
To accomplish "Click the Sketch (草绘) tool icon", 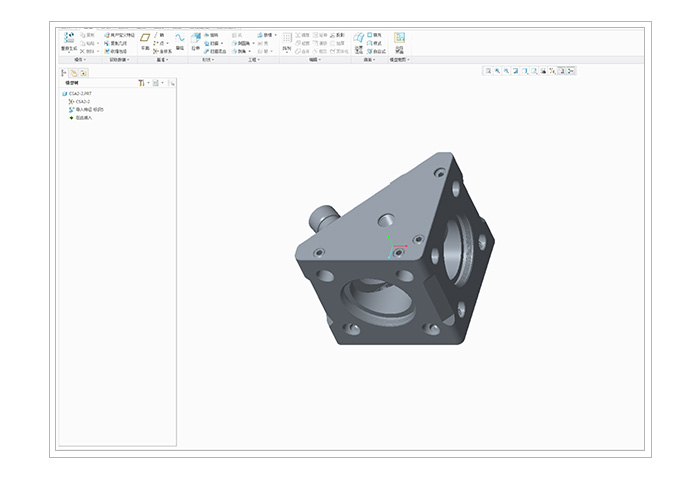I will [180, 40].
